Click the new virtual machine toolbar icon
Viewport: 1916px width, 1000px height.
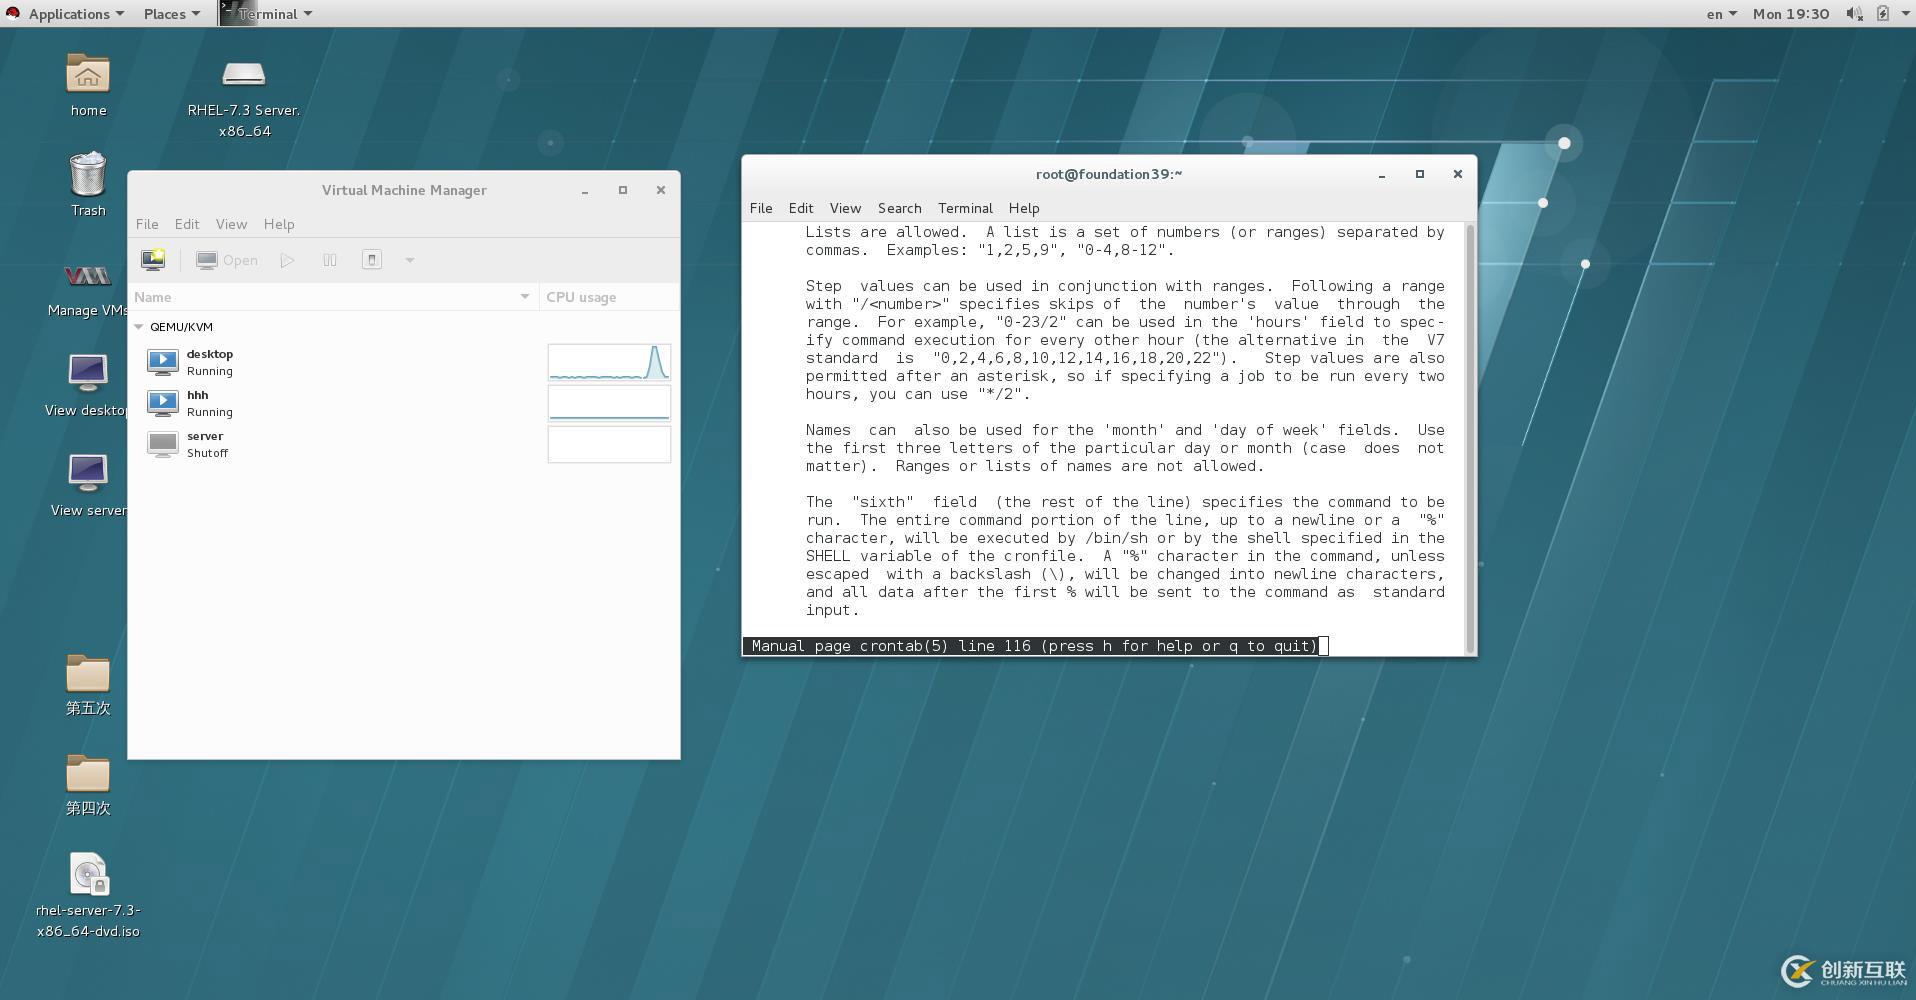(153, 260)
